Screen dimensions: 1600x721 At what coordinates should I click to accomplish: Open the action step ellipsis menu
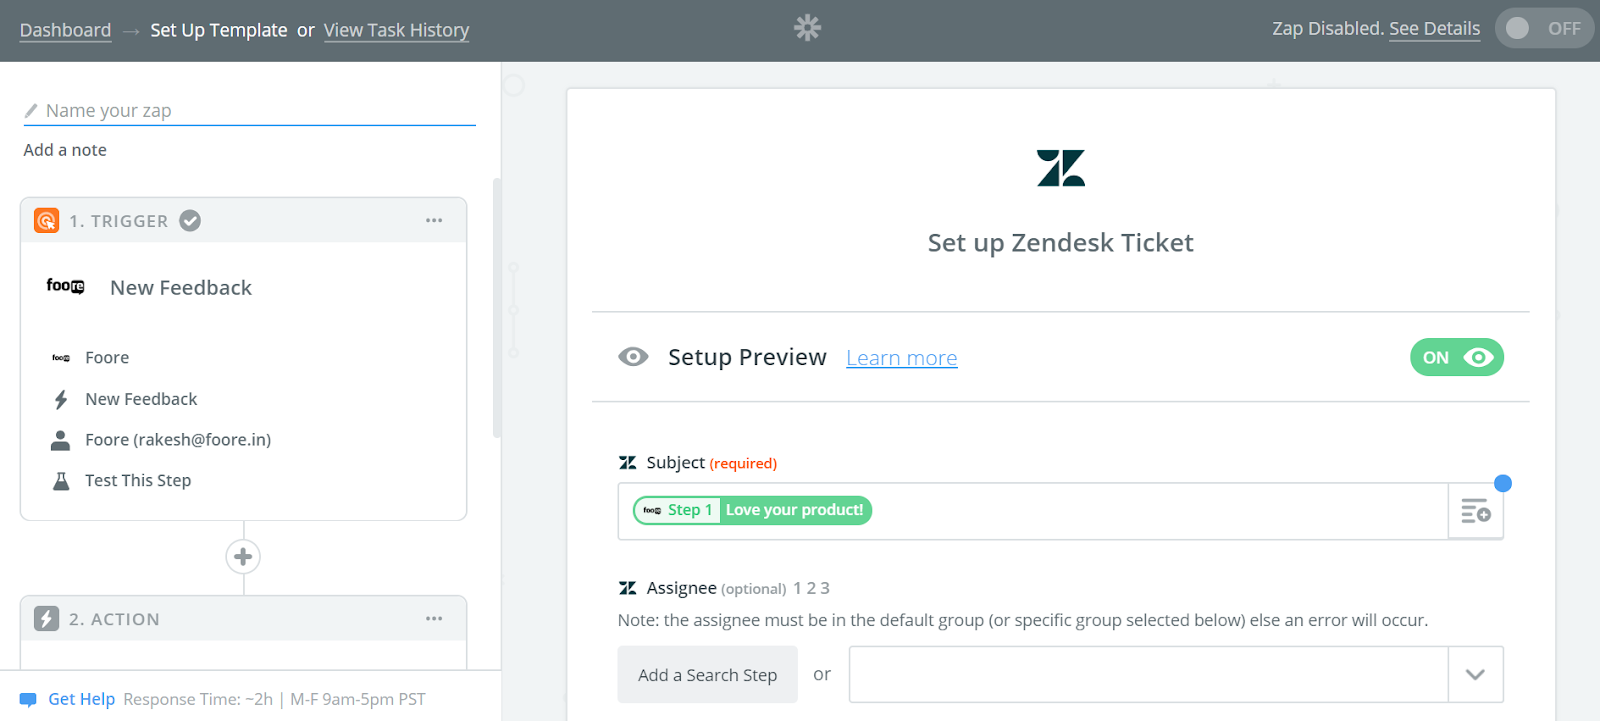tap(434, 619)
